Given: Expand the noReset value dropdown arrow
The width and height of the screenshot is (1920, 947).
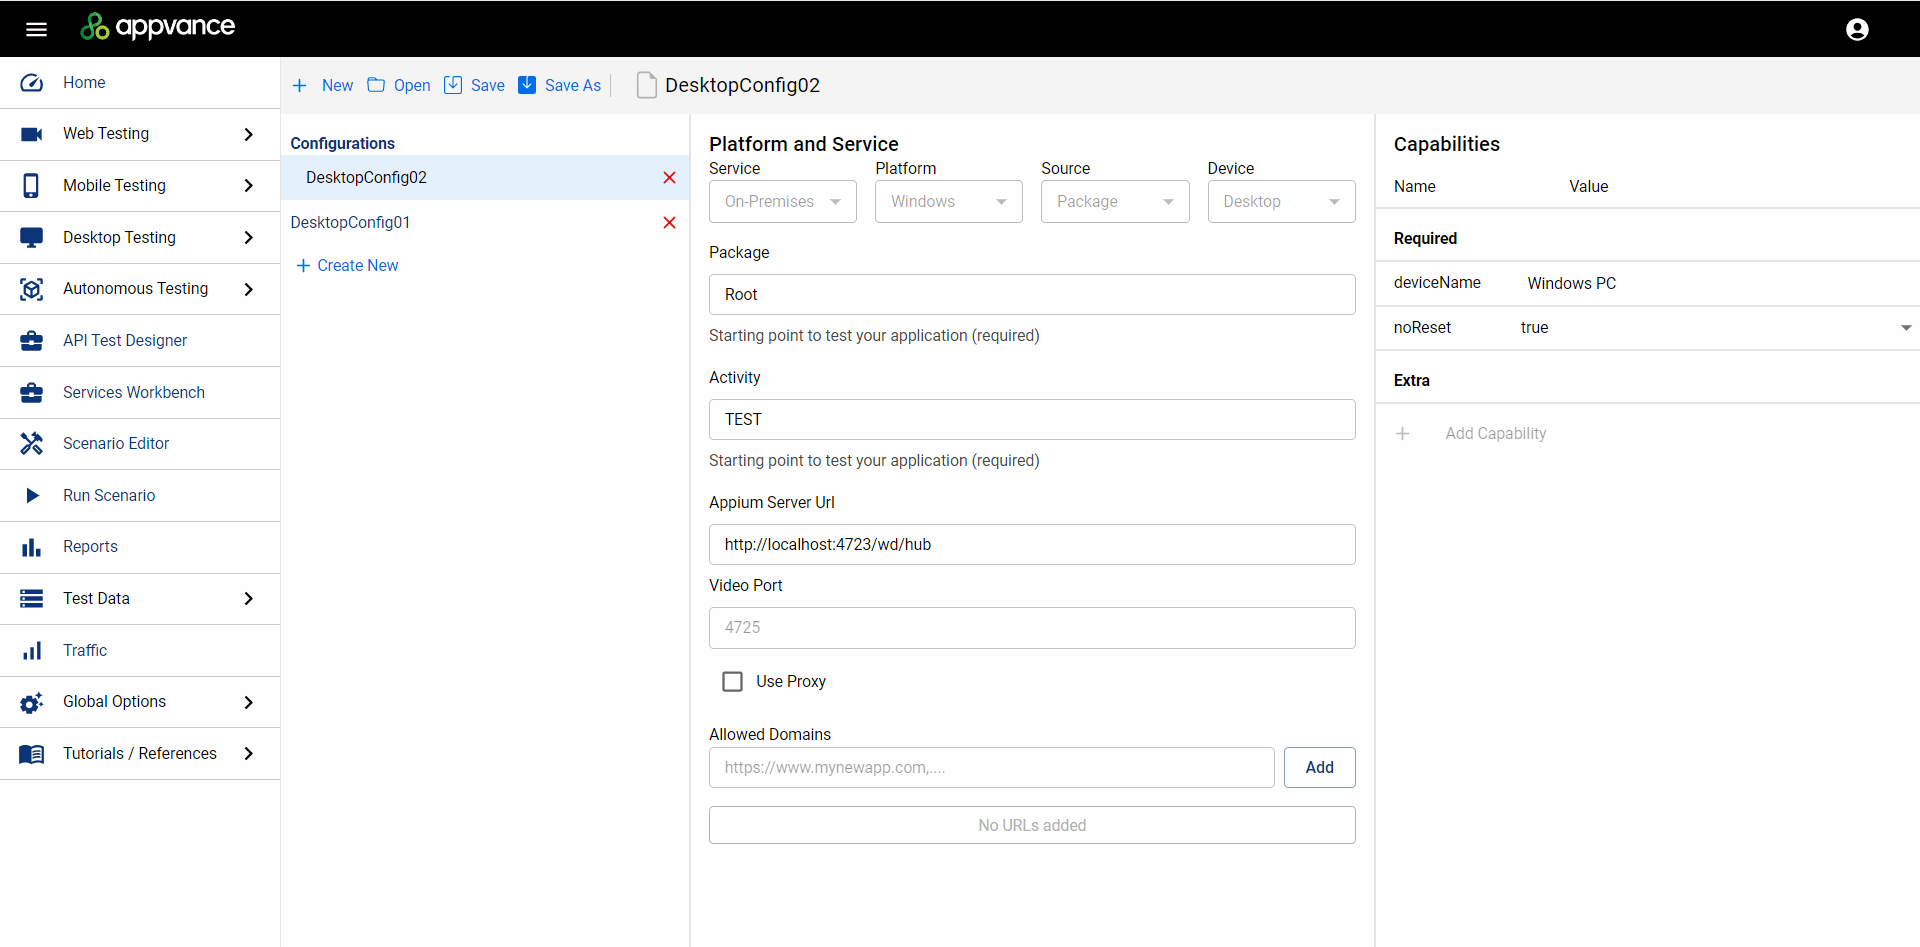Looking at the screenshot, I should [x=1905, y=328].
